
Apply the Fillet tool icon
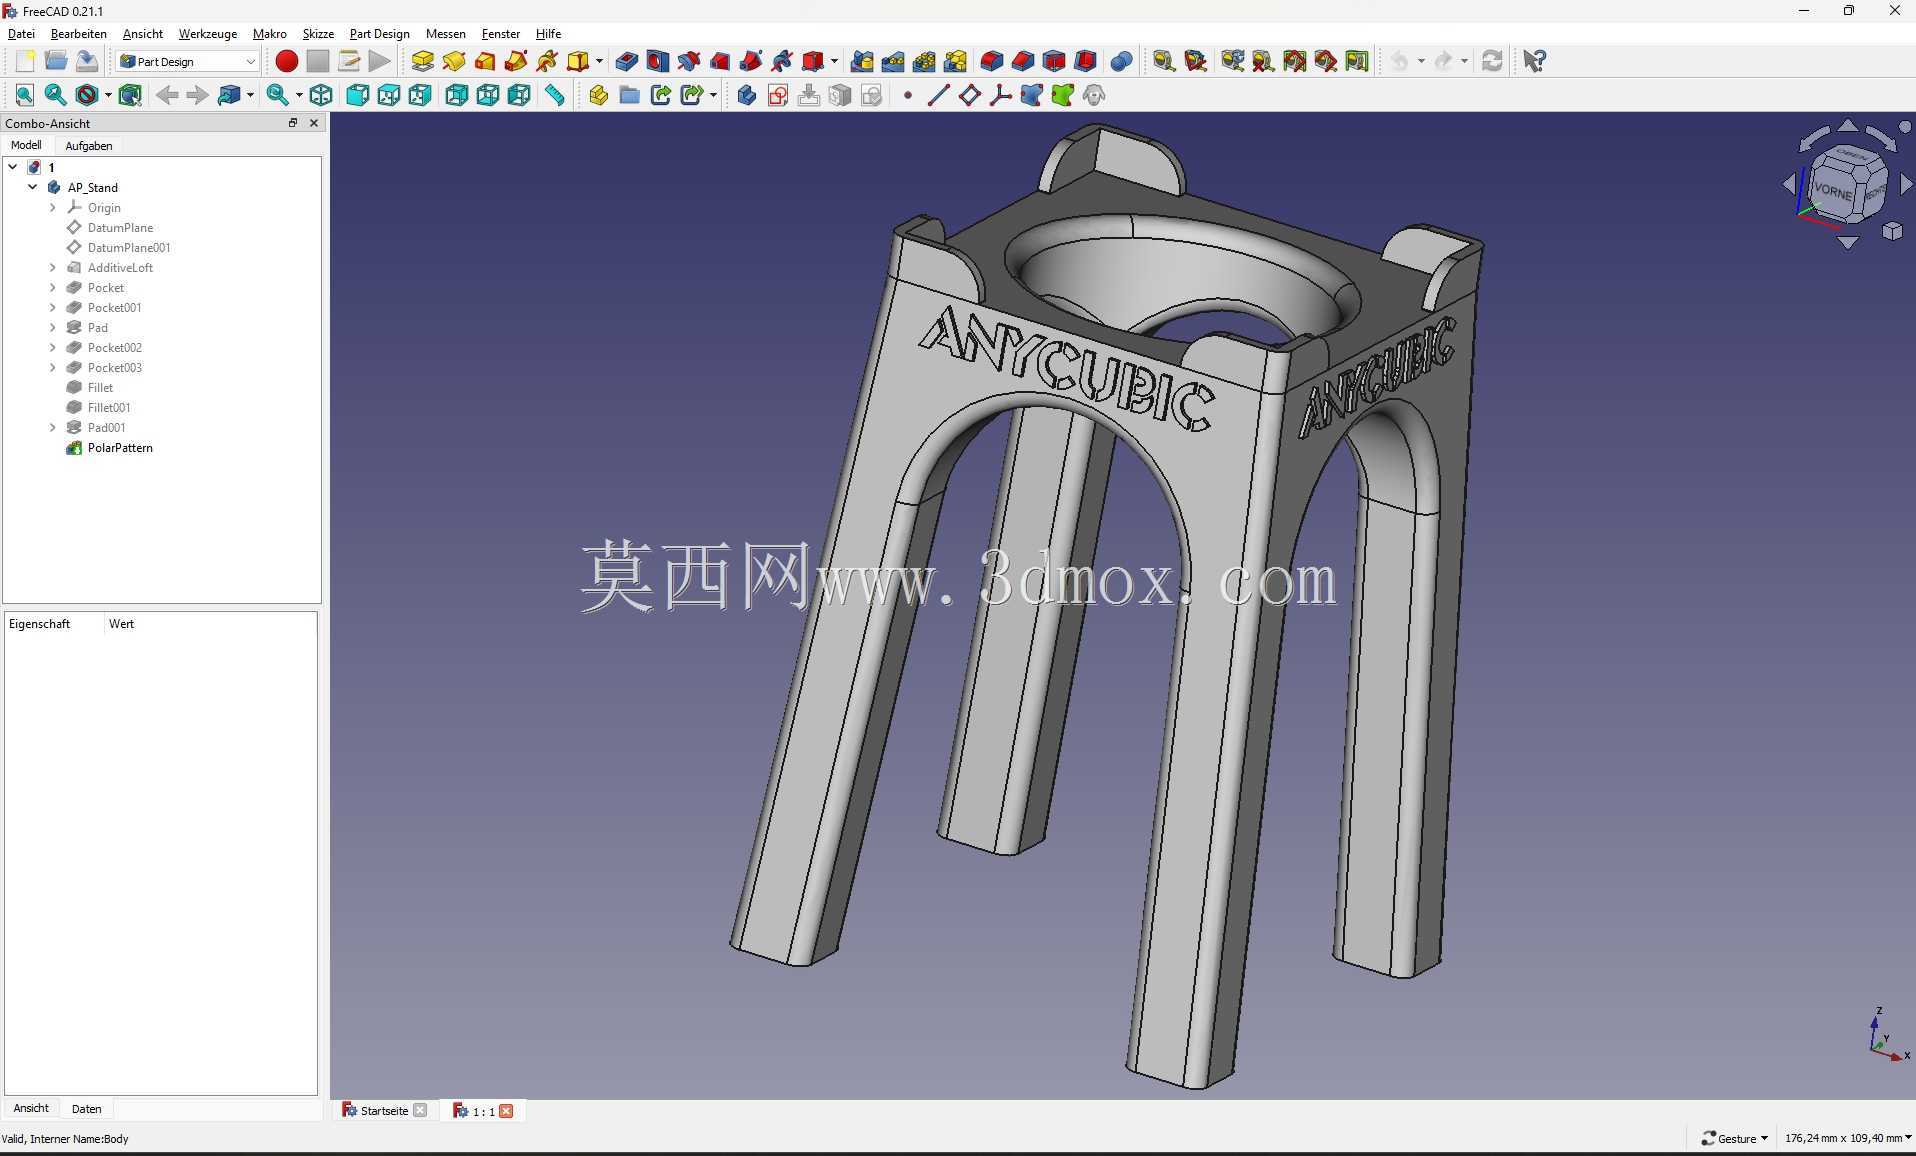991,61
